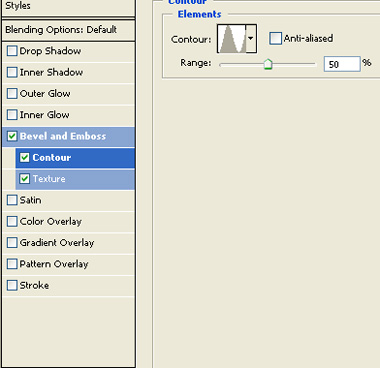
Task: Toggle the Outer Glow checkbox
Action: coord(12,94)
